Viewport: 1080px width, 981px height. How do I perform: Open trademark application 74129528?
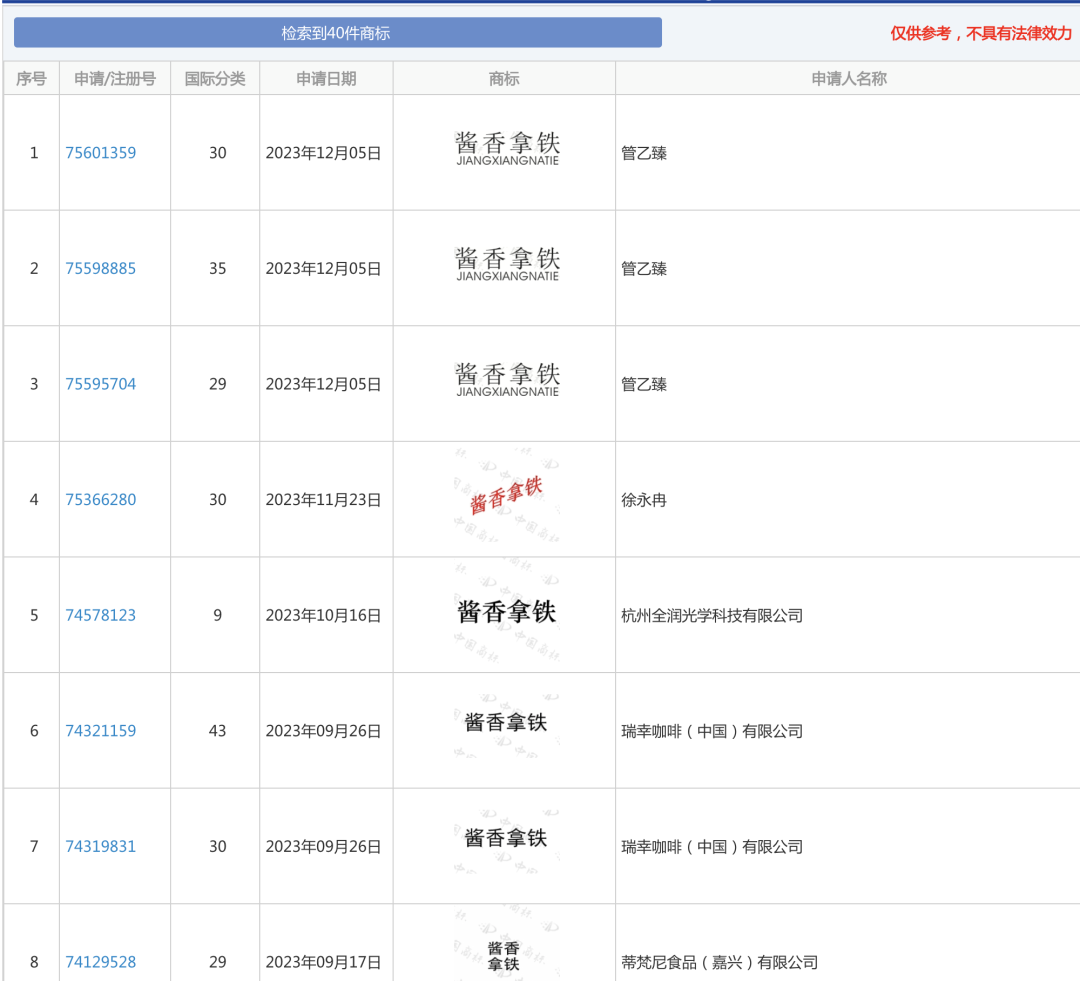(100, 961)
